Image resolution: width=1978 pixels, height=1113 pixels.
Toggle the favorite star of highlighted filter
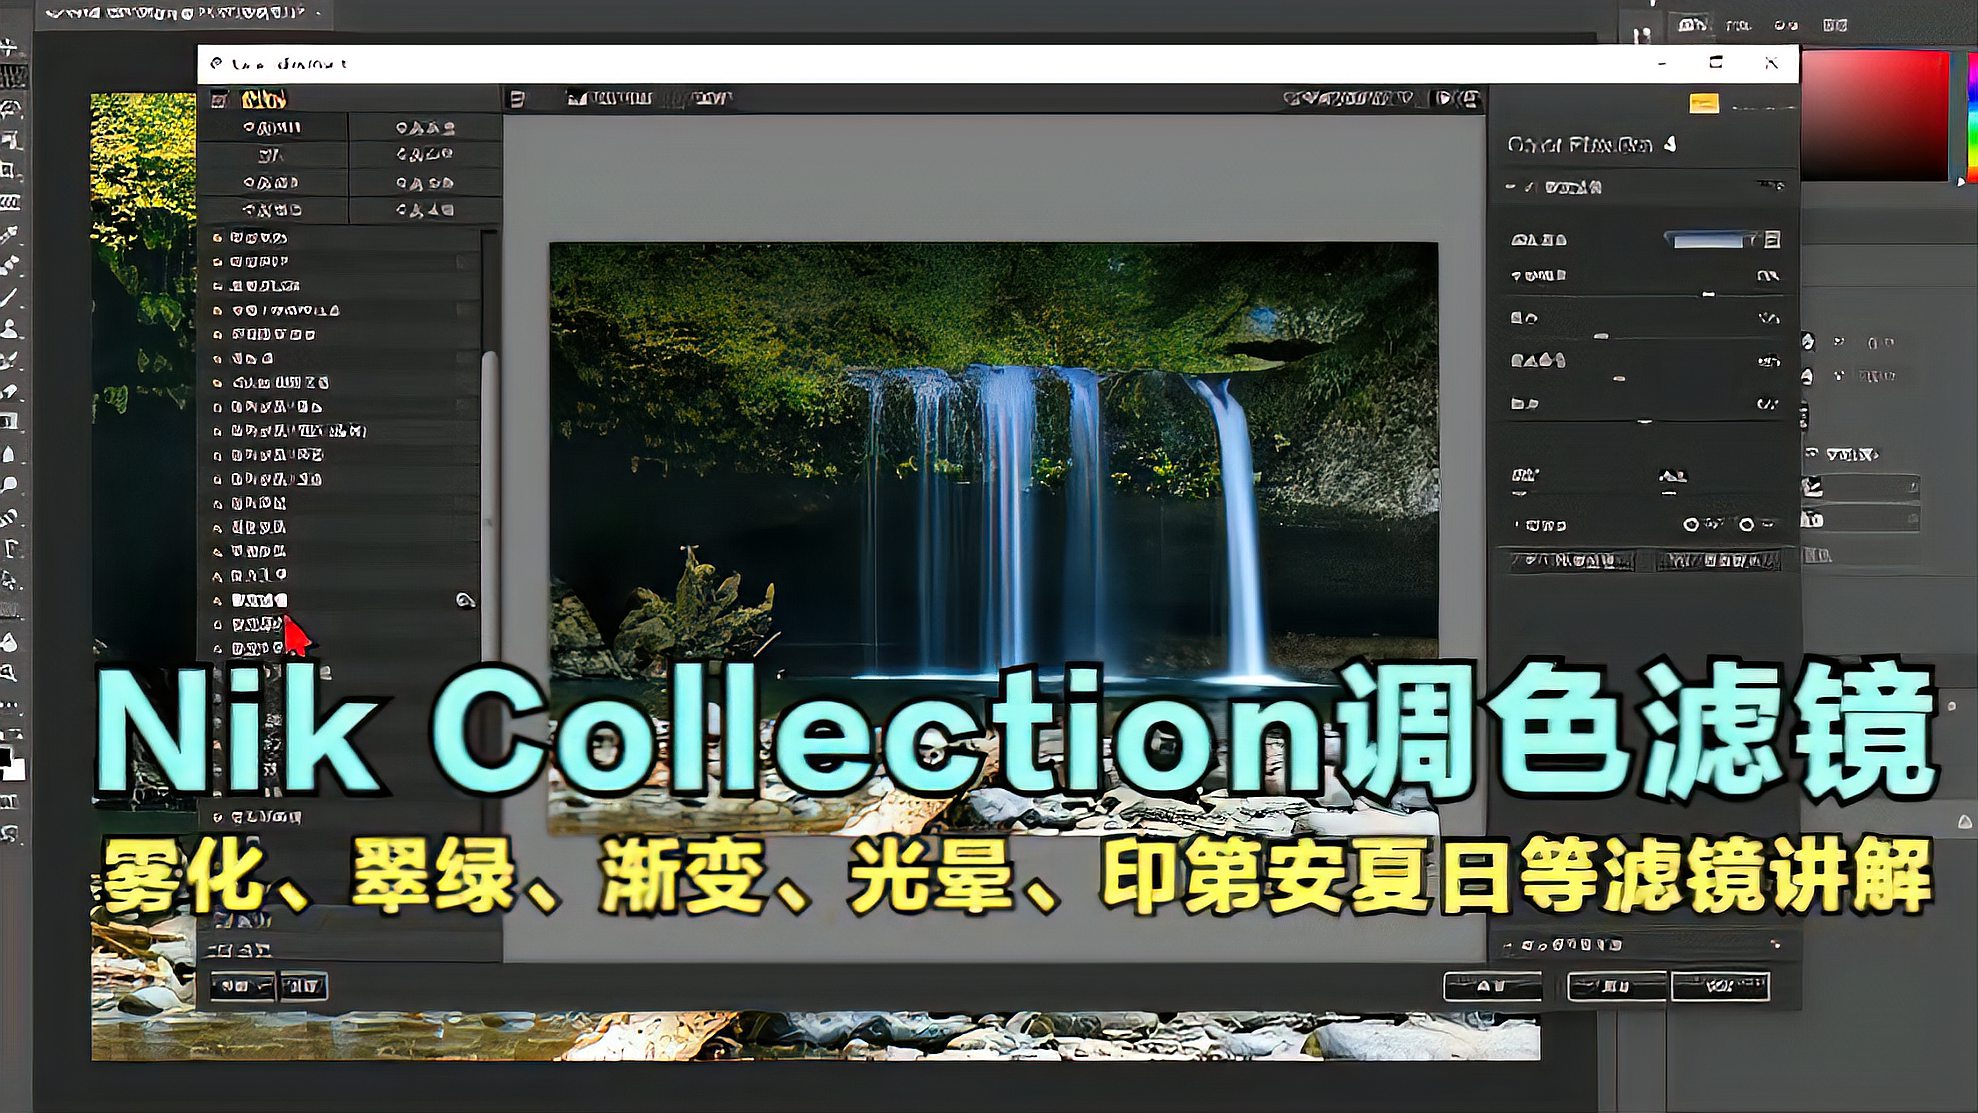(x=218, y=601)
